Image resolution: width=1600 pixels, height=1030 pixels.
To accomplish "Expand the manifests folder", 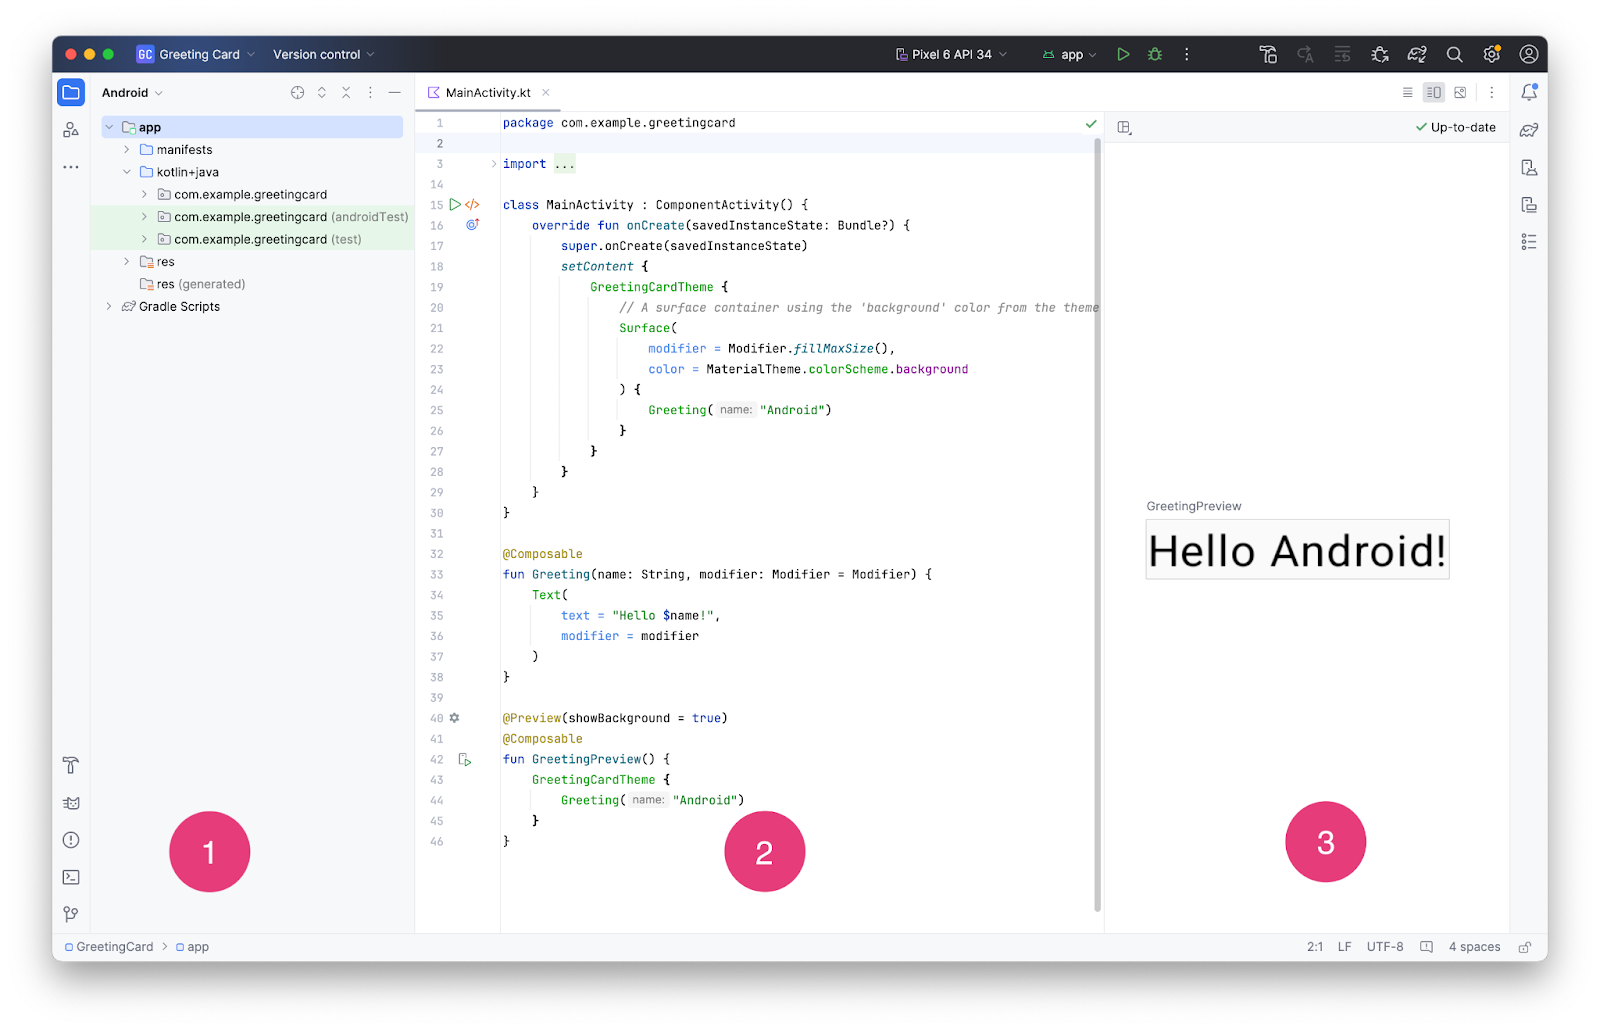I will pos(127,150).
